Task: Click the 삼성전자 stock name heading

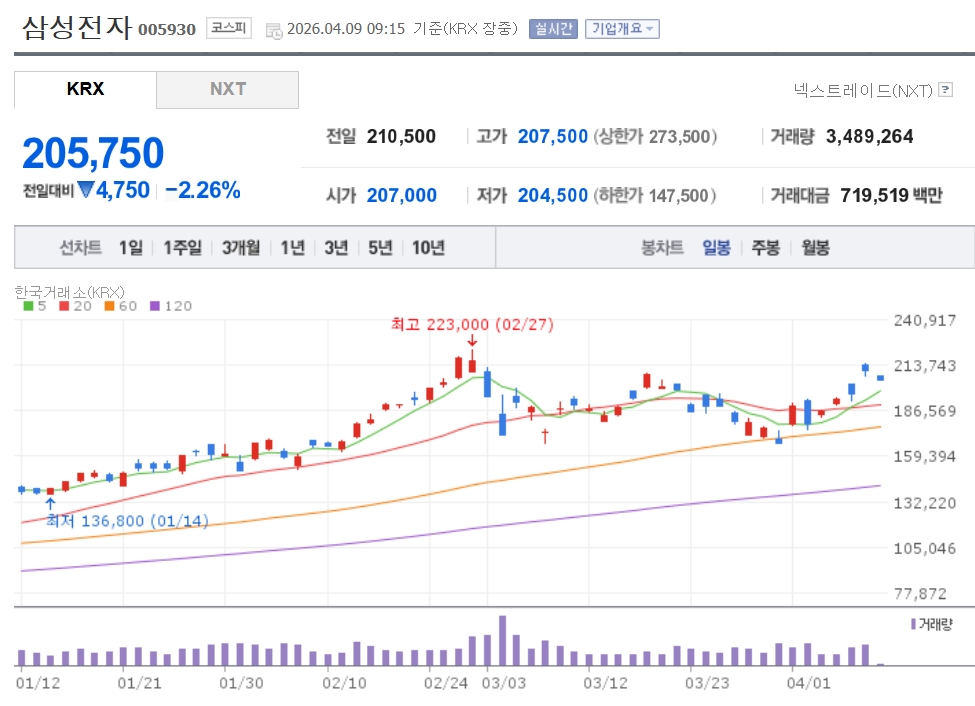Action: click(76, 27)
